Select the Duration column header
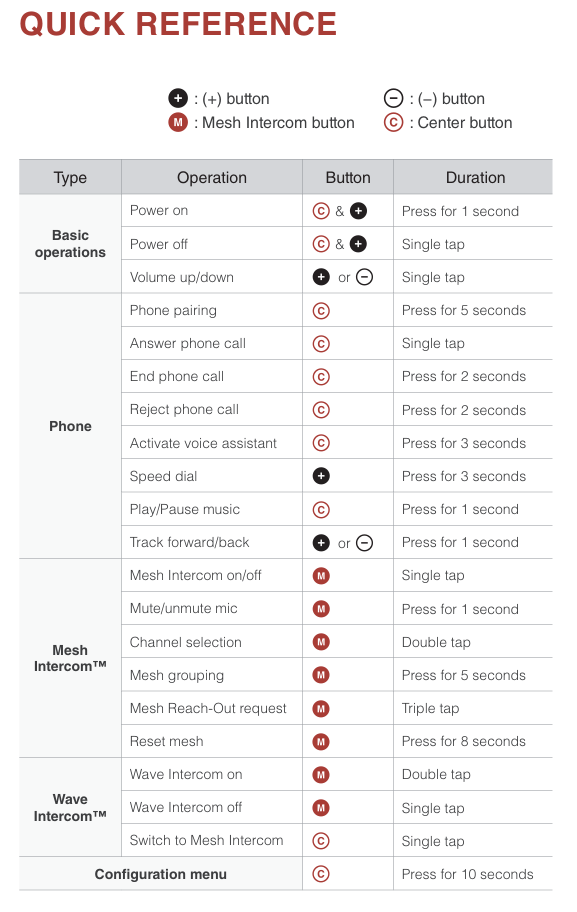 click(x=473, y=177)
